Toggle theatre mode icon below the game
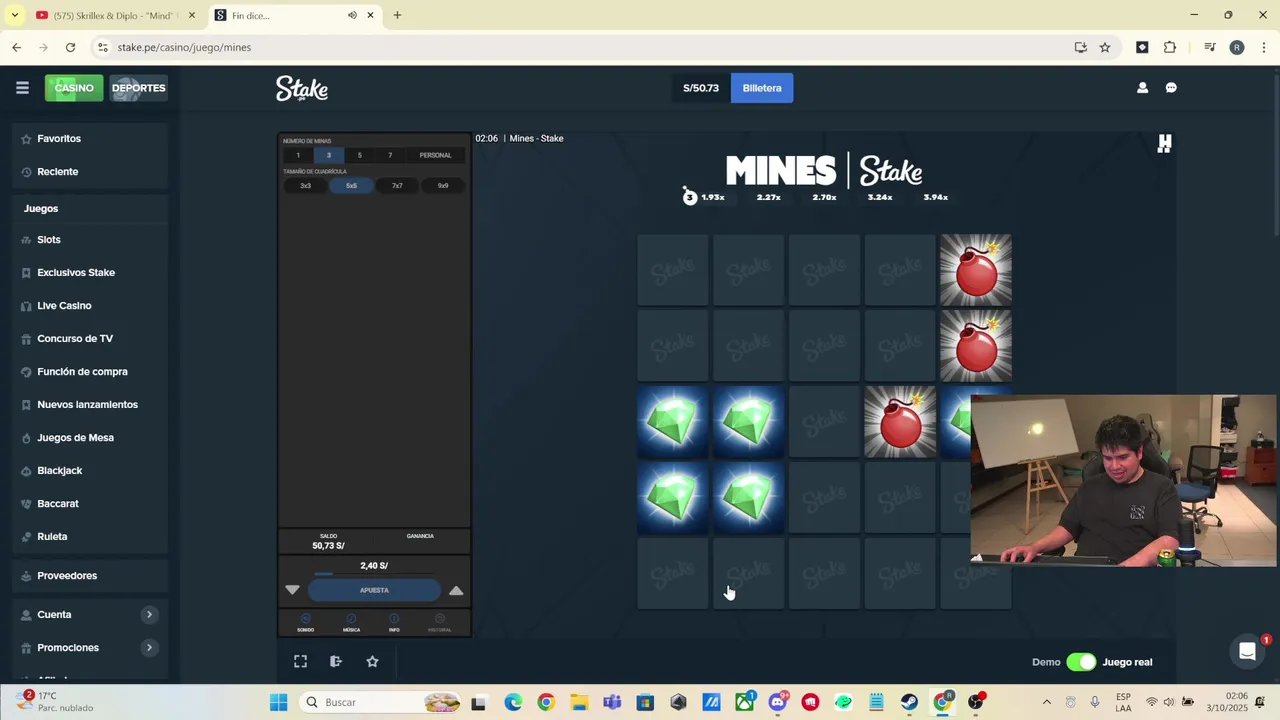The image size is (1280, 720). point(336,661)
